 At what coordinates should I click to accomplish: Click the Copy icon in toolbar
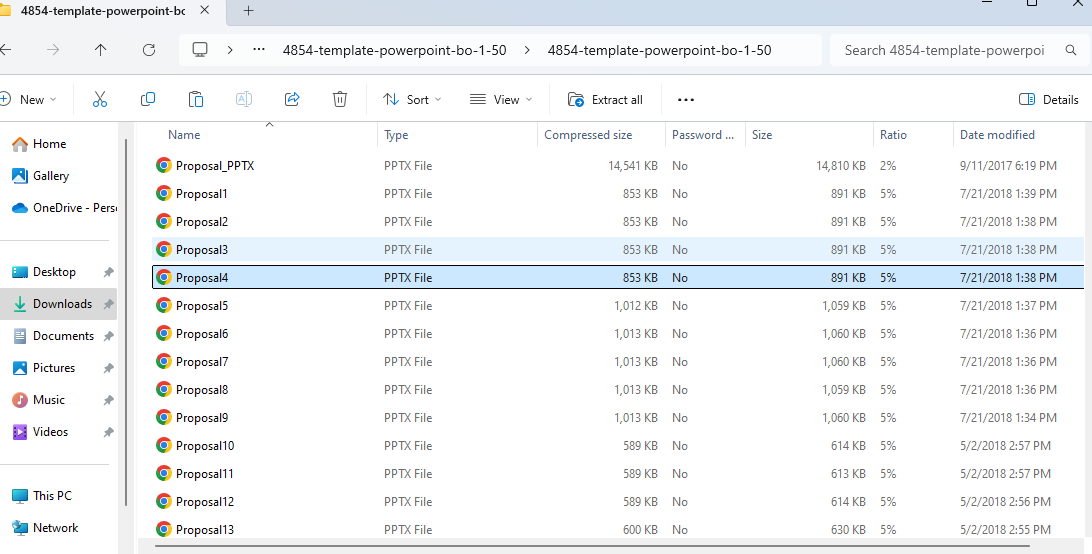pyautogui.click(x=148, y=99)
